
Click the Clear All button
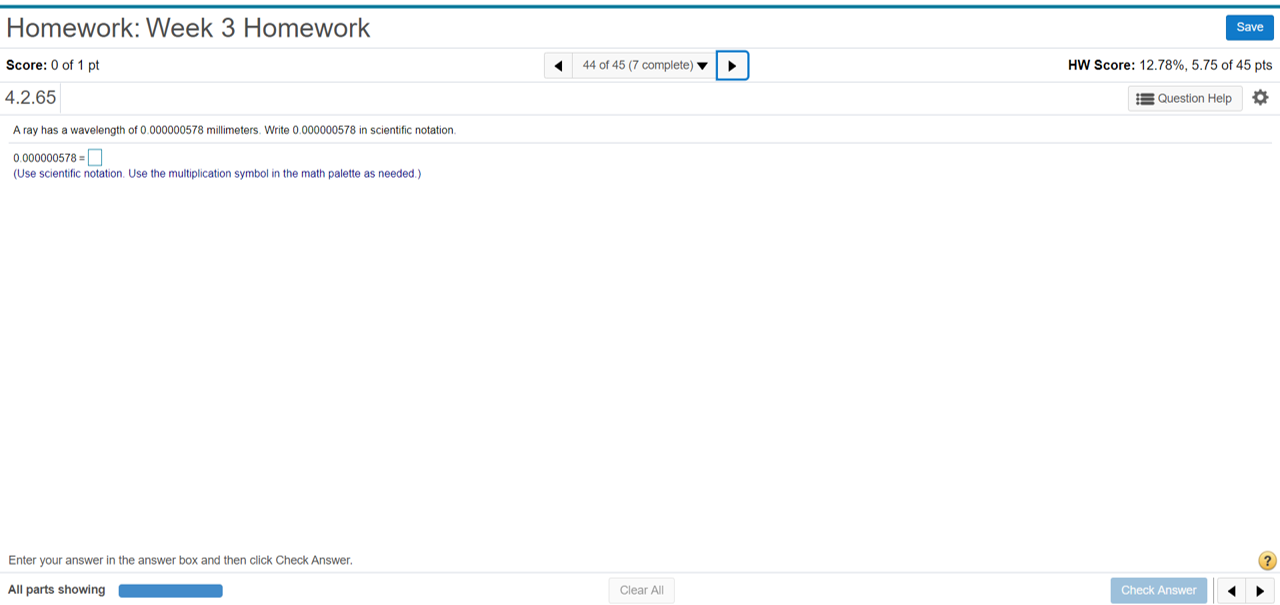(x=641, y=590)
